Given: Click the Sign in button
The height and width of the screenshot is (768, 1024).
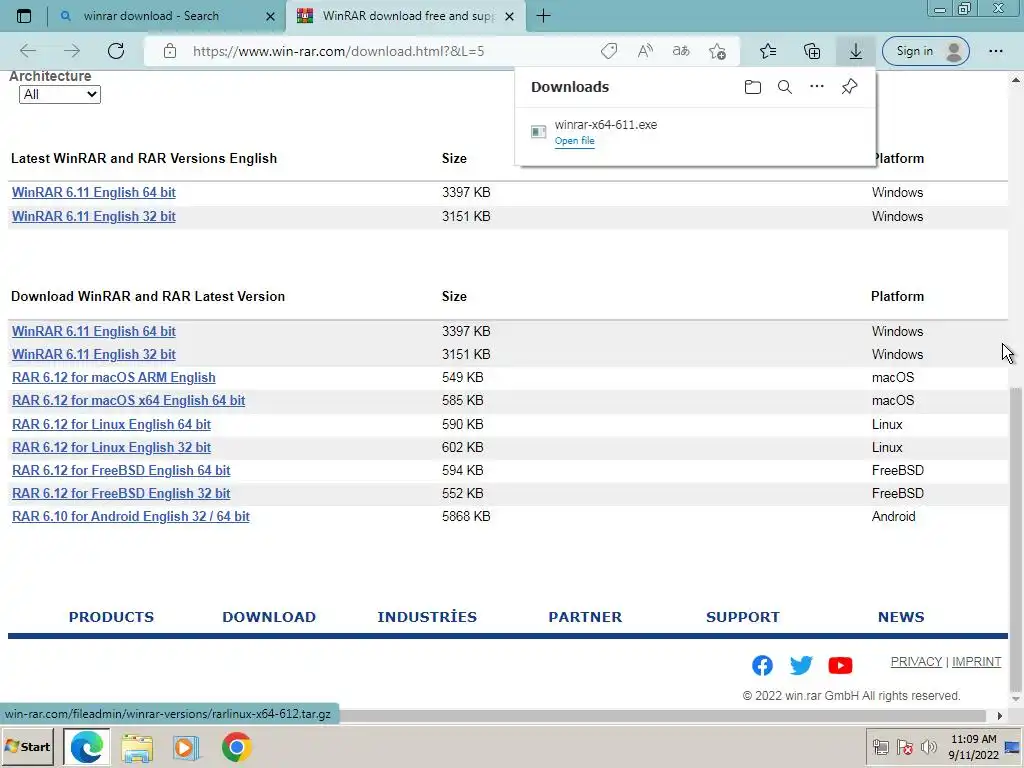Looking at the screenshot, I should tap(925, 51).
